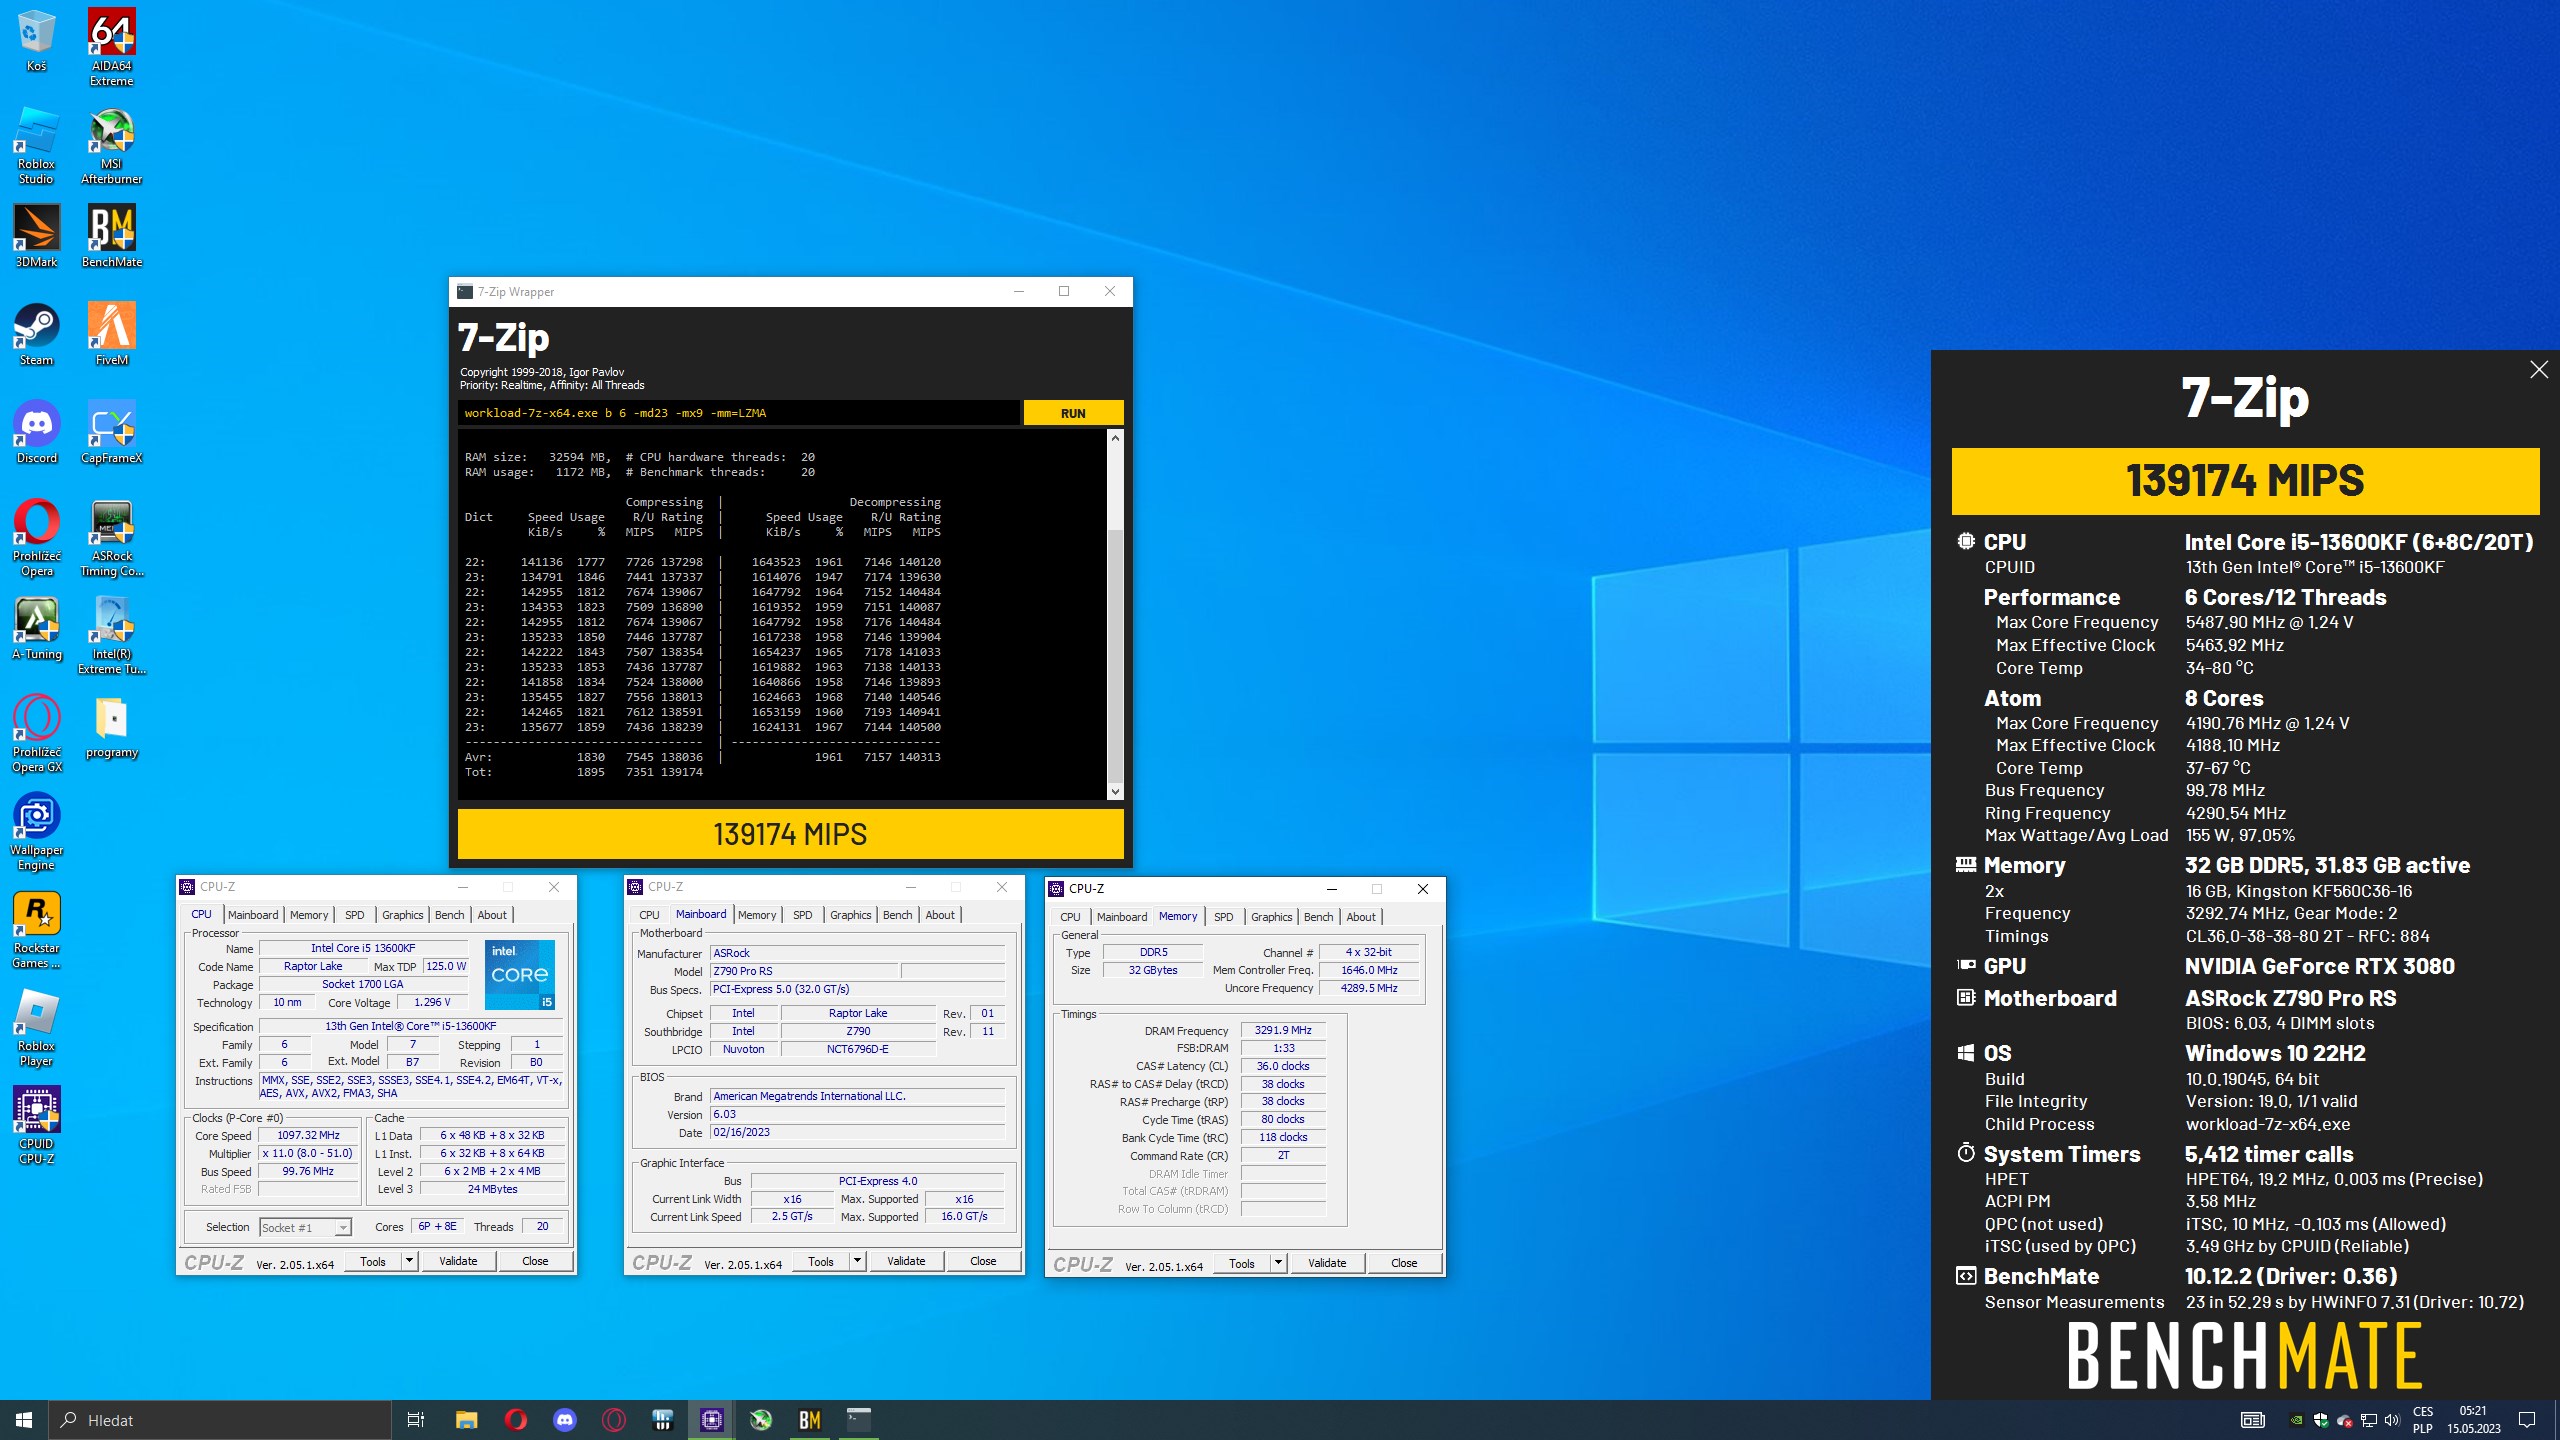Click the 7-Zip workload command field
The image size is (2560, 1440).
pyautogui.click(x=739, y=413)
